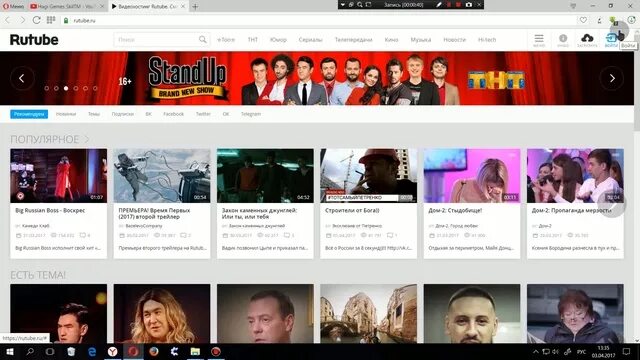The image size is (640, 360).
Task: Open Yandex browser from taskbar
Action: [113, 351]
